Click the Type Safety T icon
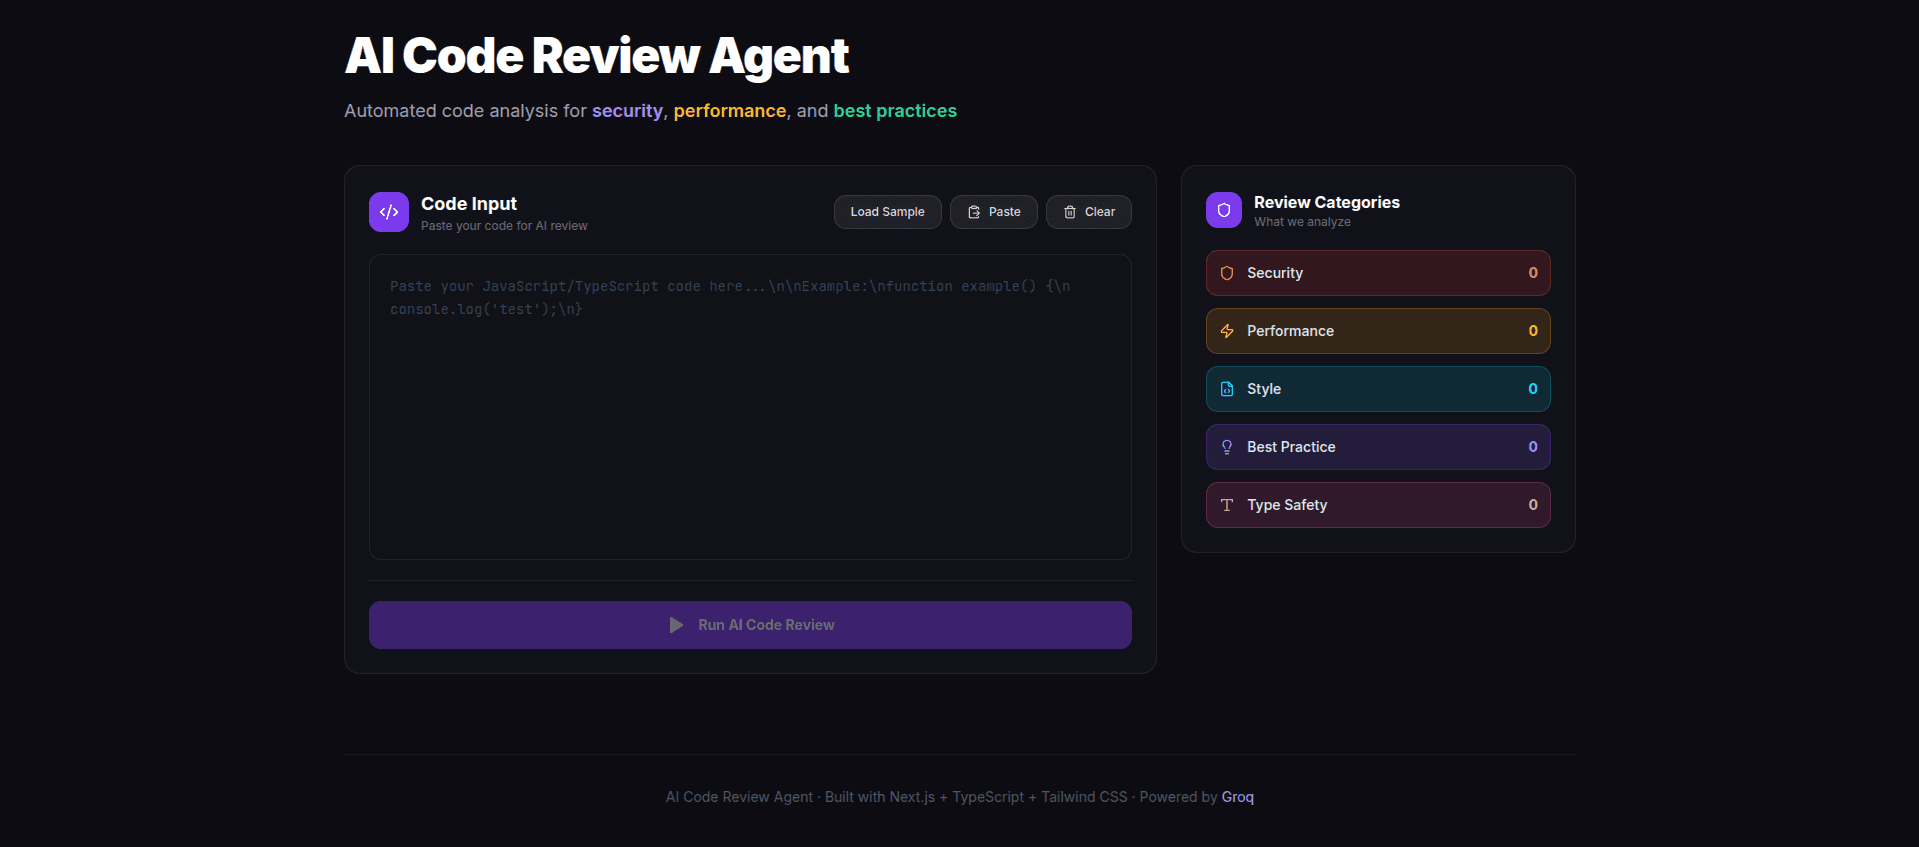This screenshot has width=1919, height=847. click(1227, 505)
